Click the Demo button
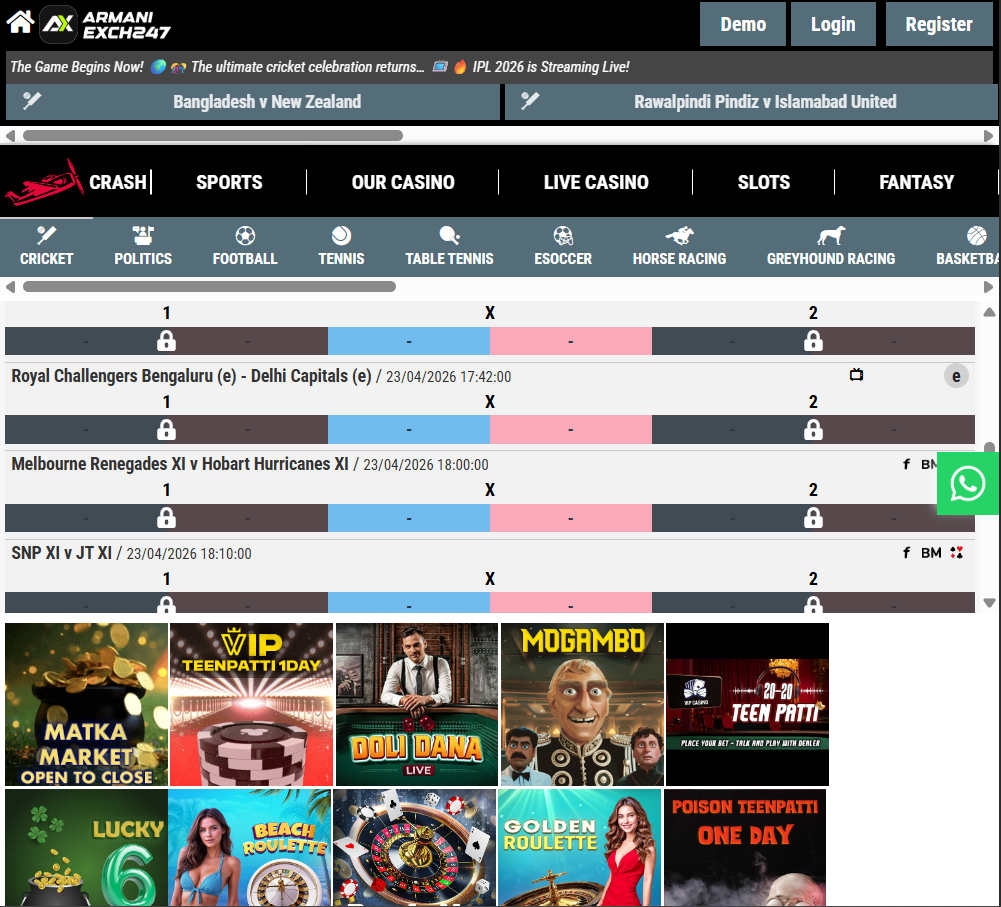 tap(742, 24)
